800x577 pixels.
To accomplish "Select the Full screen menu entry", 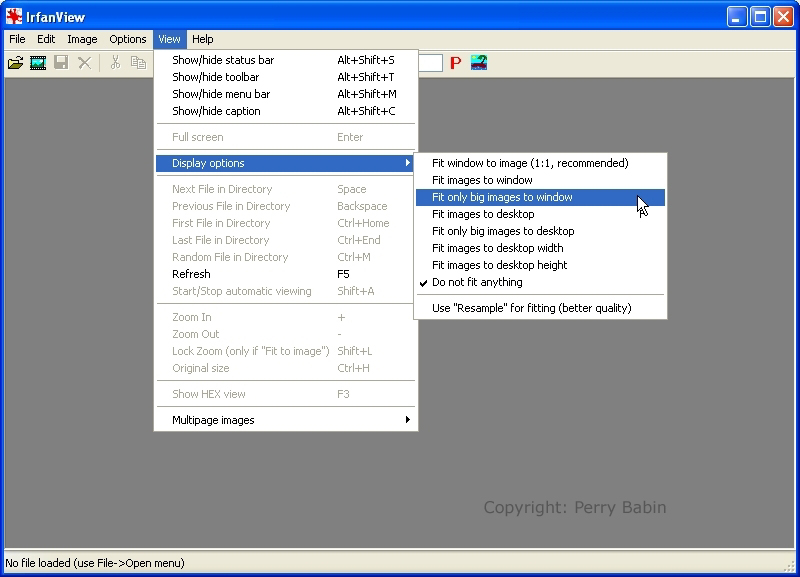I will coord(286,137).
